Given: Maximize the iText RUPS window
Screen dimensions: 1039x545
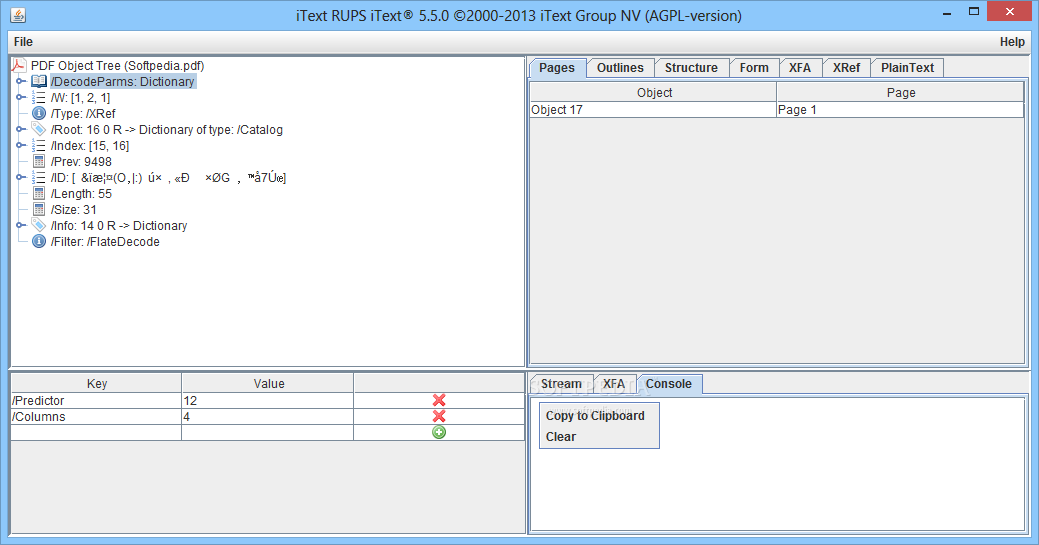Looking at the screenshot, I should pos(974,11).
